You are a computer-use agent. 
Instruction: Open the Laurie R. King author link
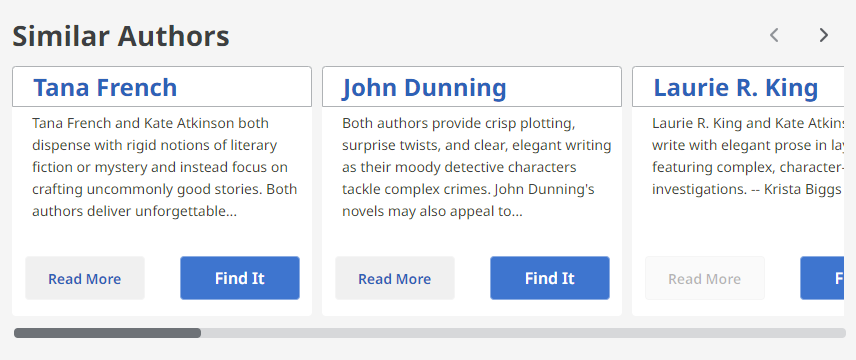[736, 87]
